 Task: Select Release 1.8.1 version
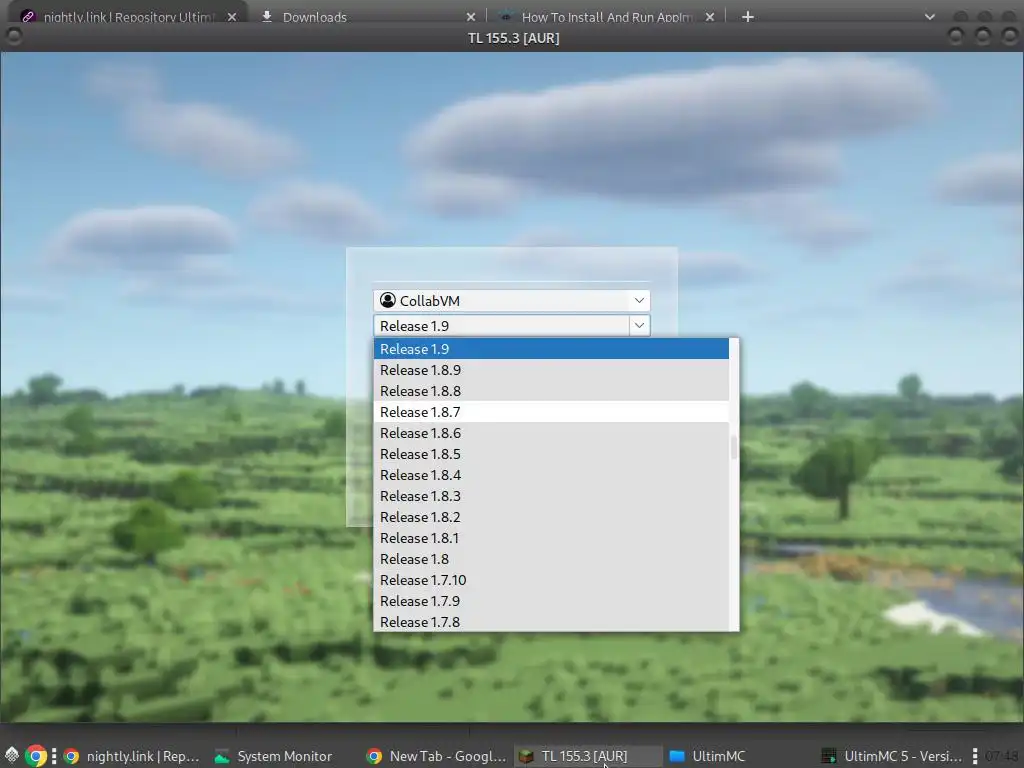pyautogui.click(x=551, y=537)
